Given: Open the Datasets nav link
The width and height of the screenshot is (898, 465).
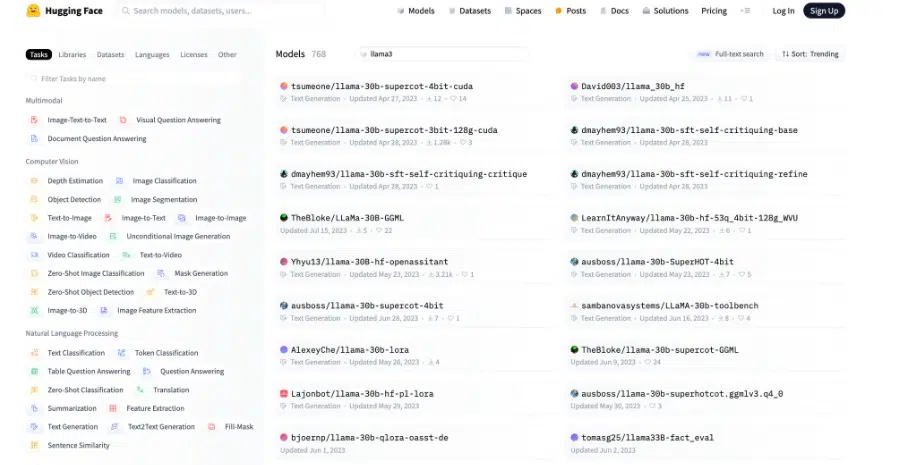Looking at the screenshot, I should pos(470,11).
